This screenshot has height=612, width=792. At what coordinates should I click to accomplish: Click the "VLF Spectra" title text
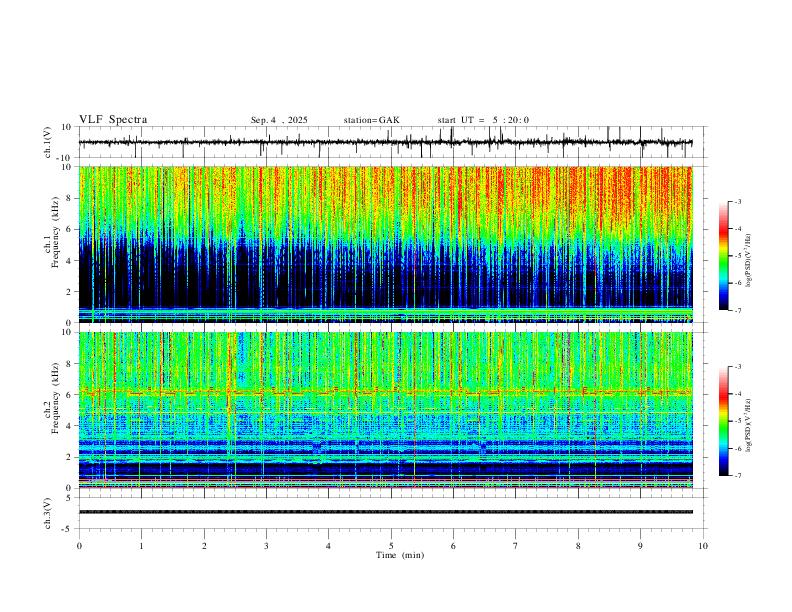[113, 119]
